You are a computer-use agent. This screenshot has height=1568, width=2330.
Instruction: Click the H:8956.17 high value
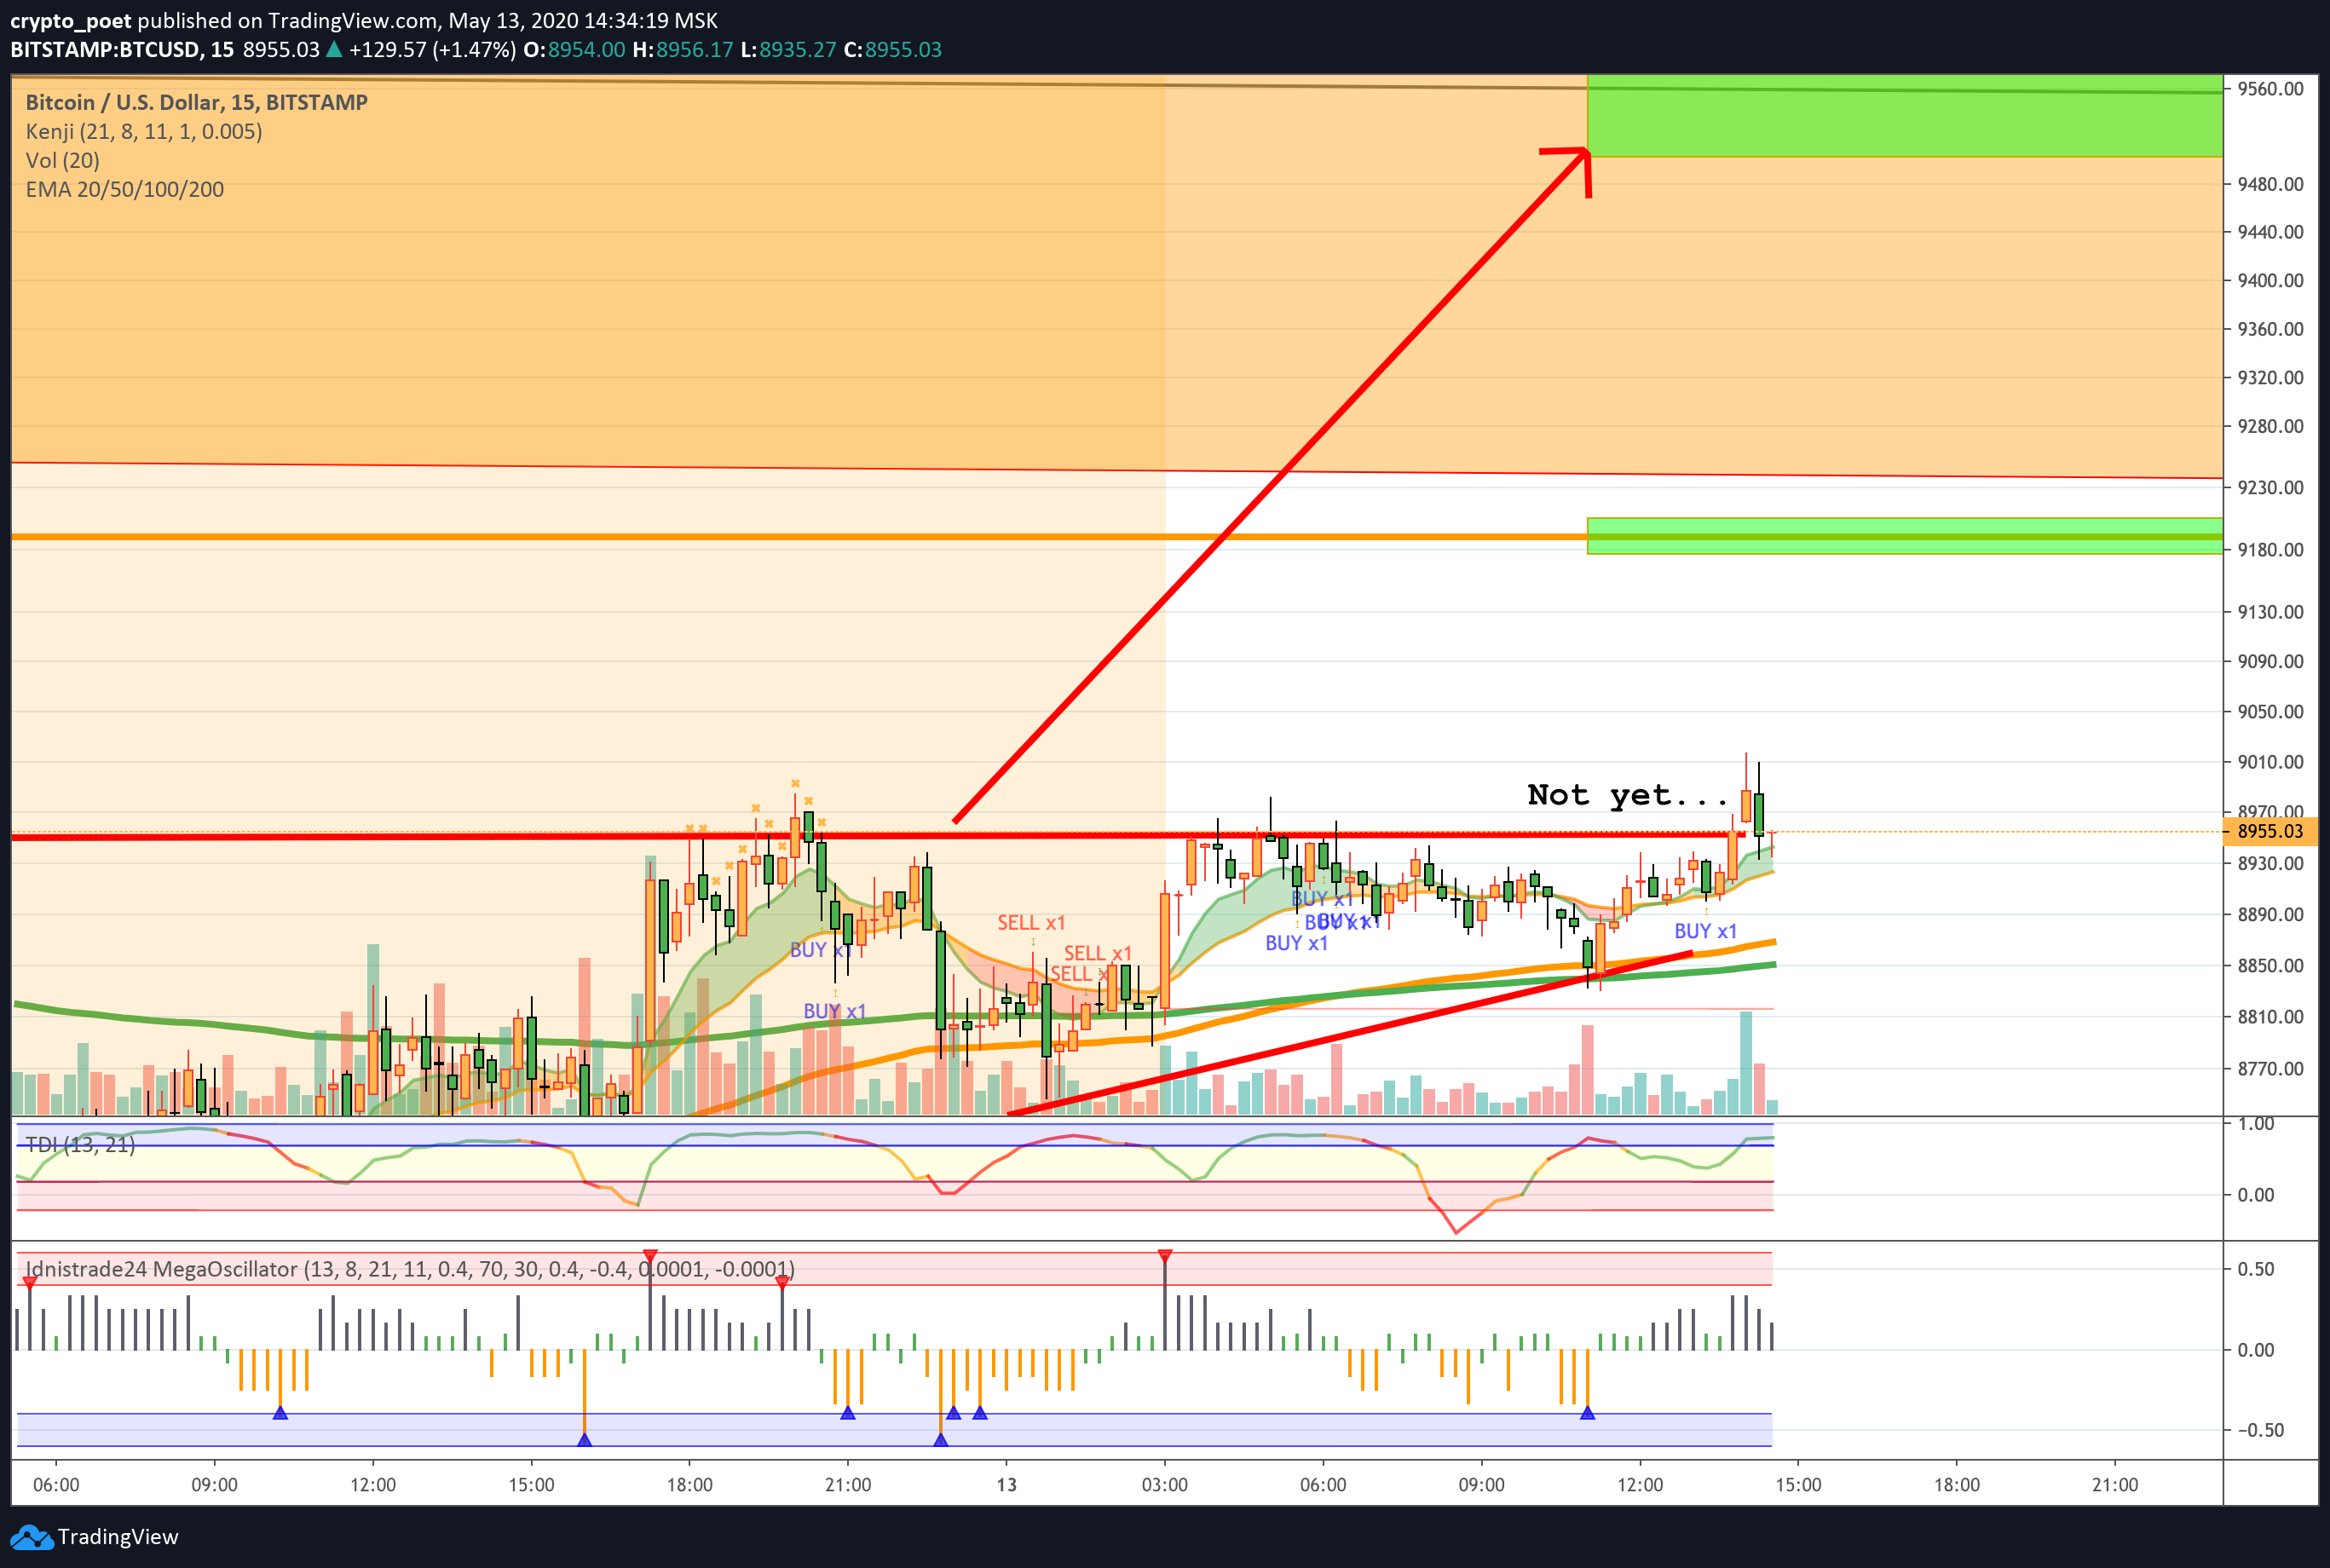[x=683, y=50]
